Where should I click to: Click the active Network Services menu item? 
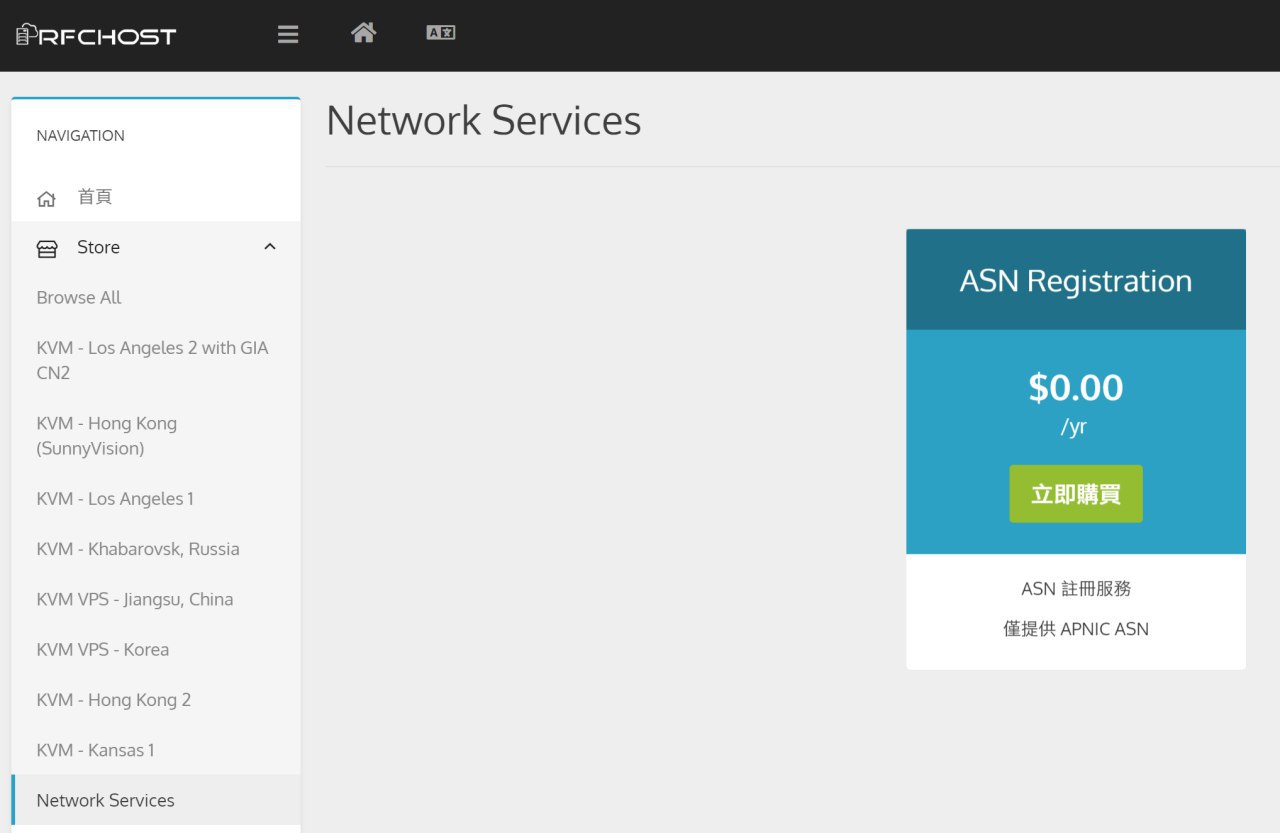105,800
